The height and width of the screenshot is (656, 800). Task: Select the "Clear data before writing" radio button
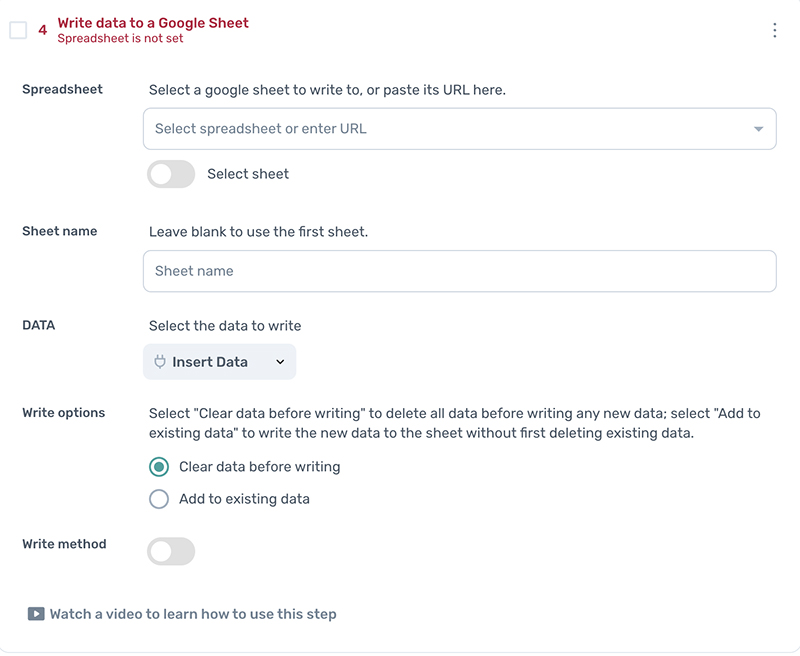coord(159,467)
